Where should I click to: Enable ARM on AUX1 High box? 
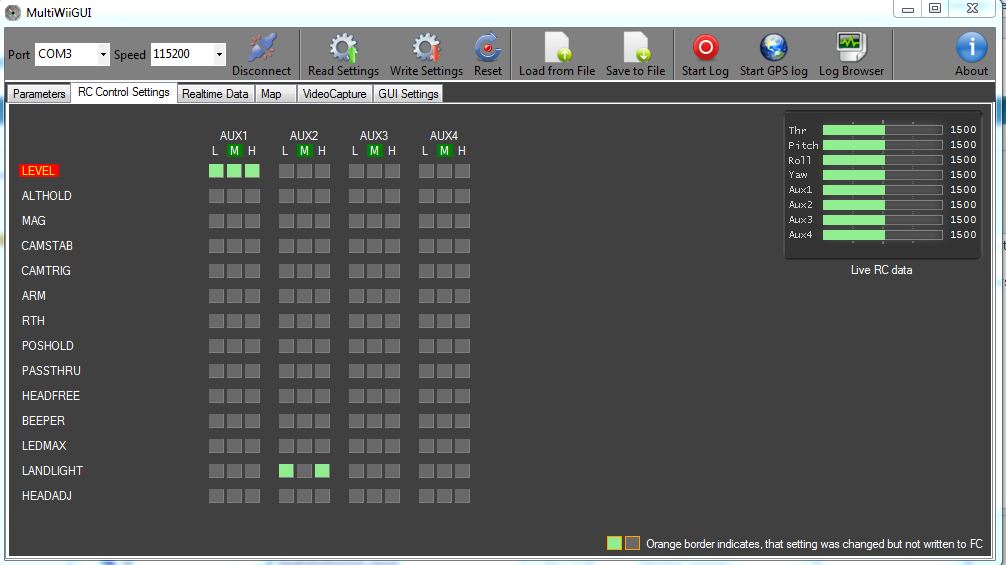(x=252, y=296)
